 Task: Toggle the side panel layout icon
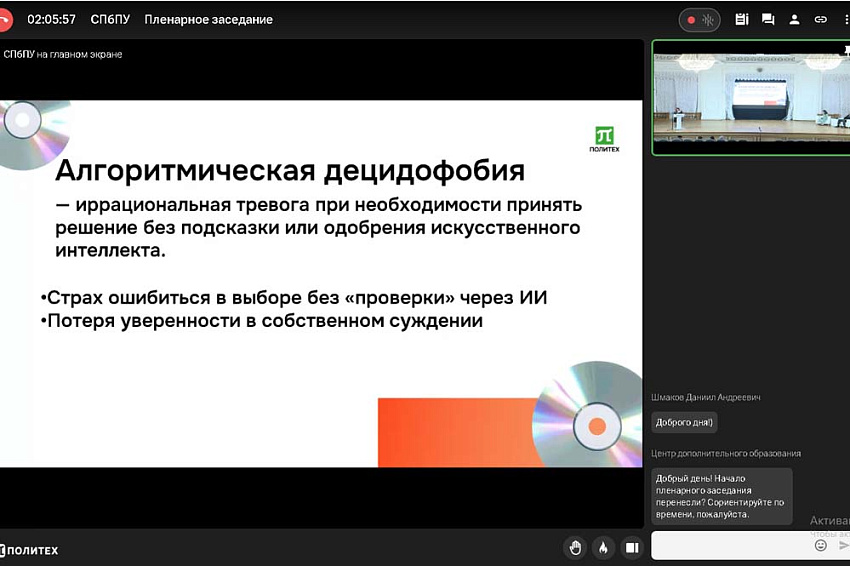(631, 547)
